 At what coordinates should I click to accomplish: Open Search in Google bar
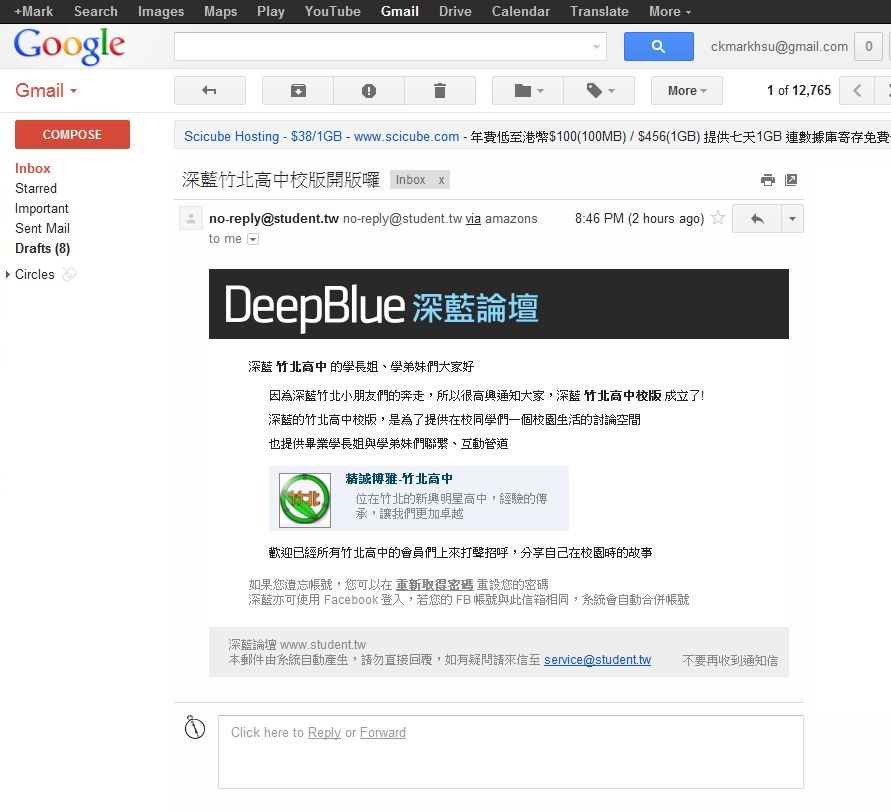pyautogui.click(x=96, y=11)
